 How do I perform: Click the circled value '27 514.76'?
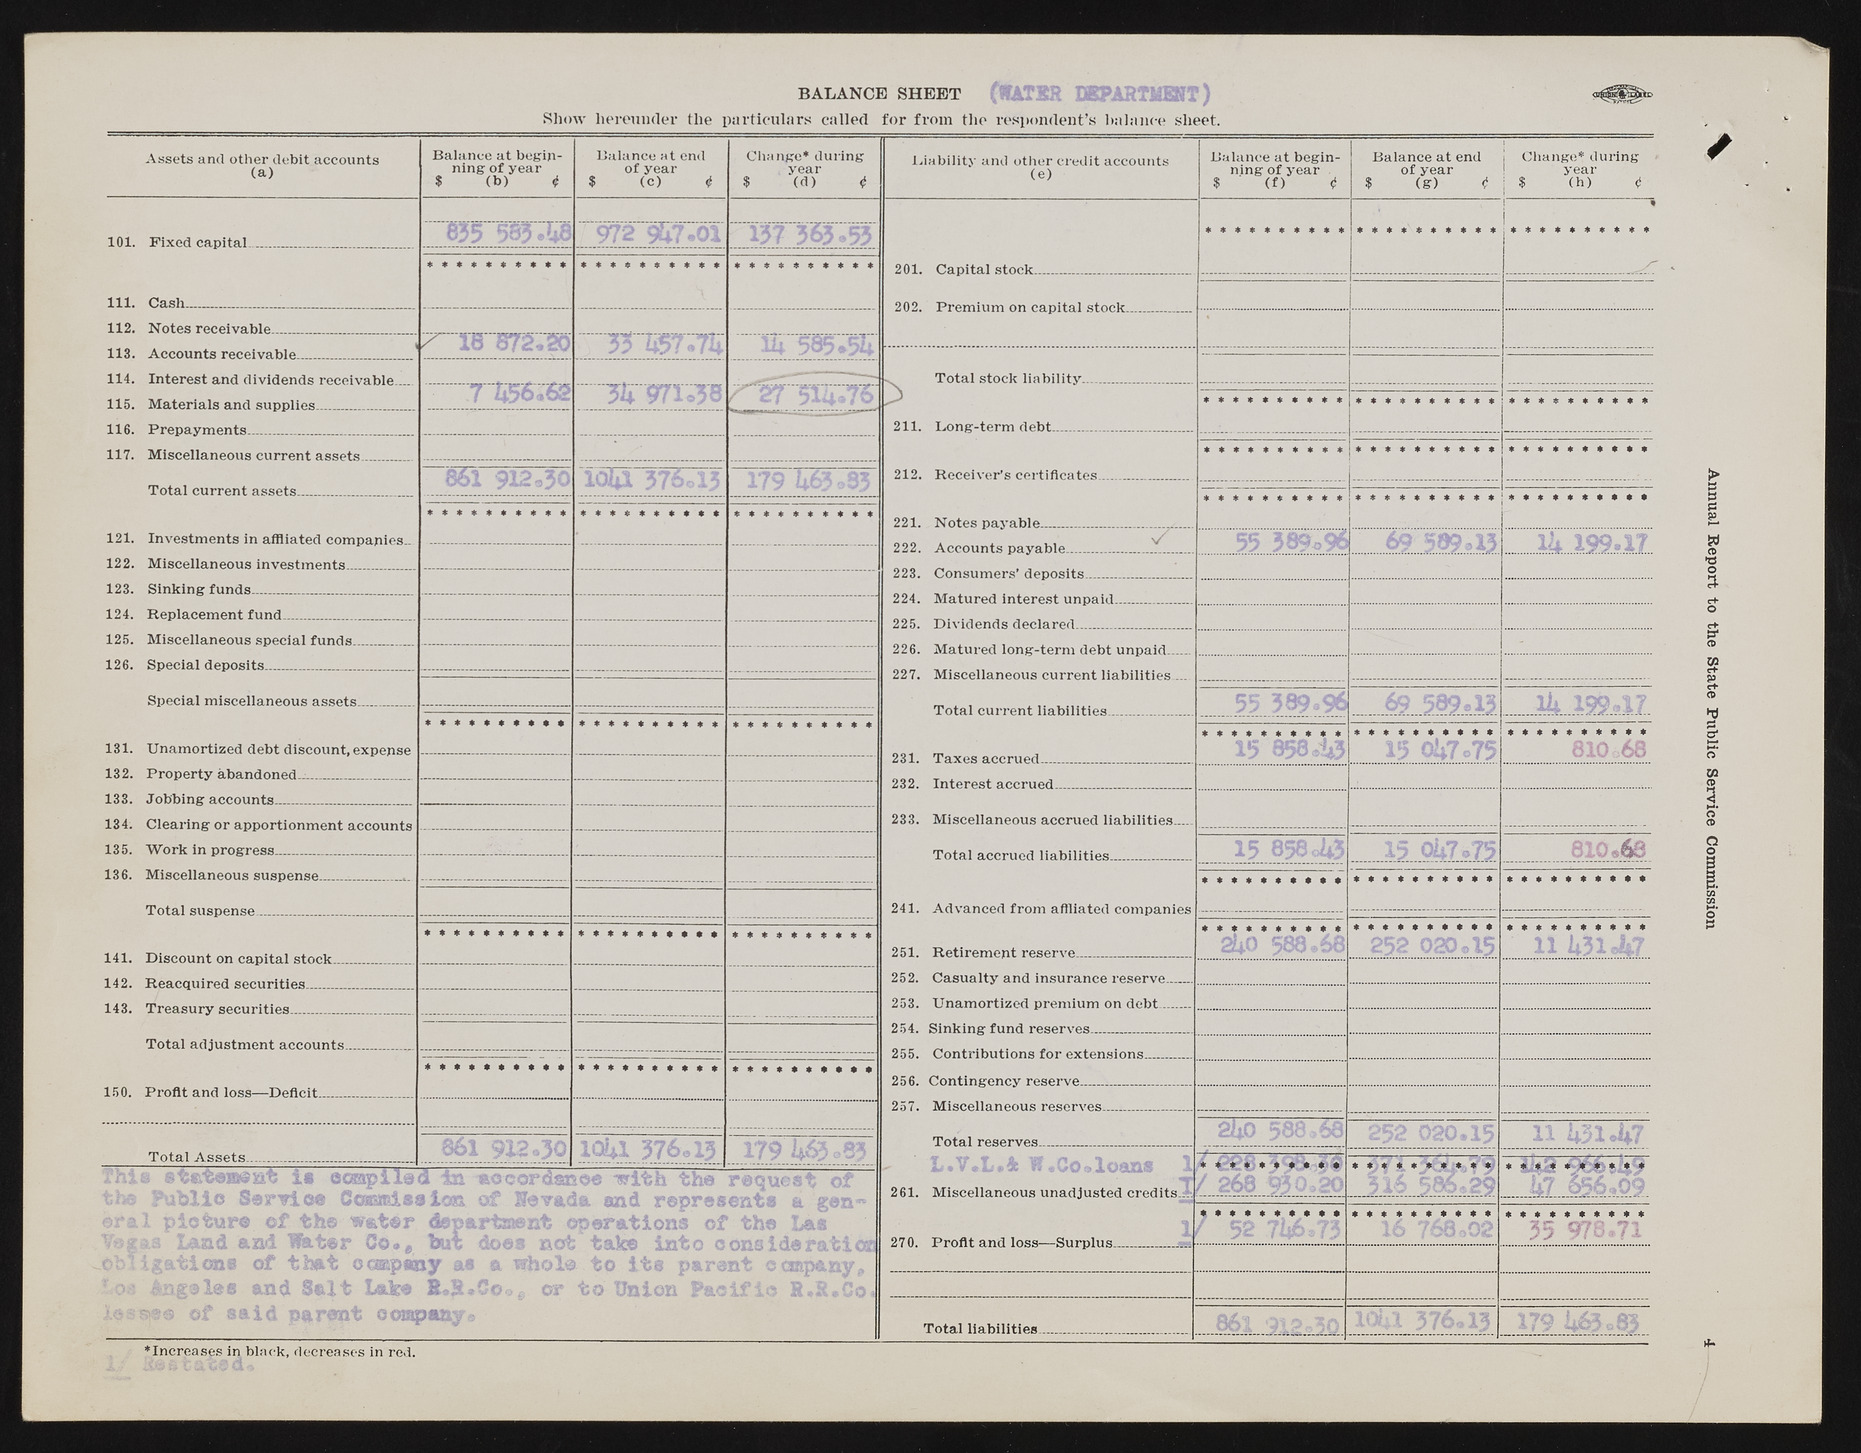click(815, 395)
